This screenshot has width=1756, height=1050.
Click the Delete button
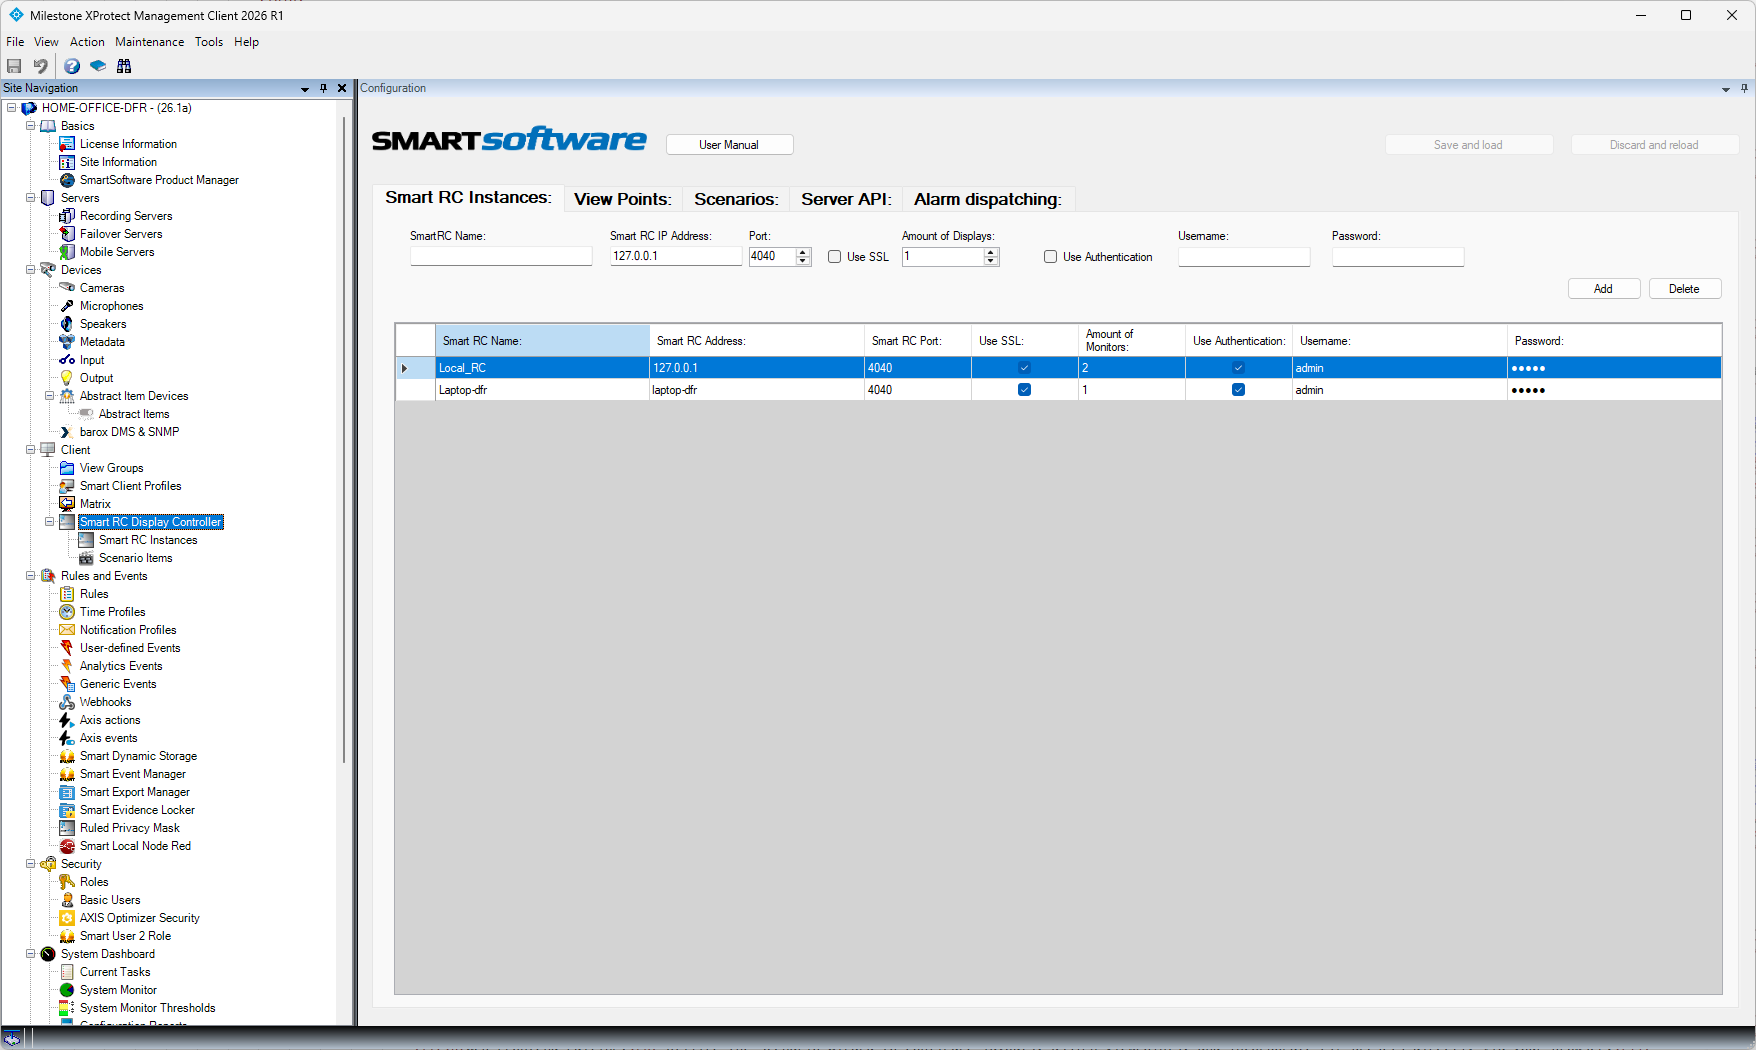click(1684, 289)
